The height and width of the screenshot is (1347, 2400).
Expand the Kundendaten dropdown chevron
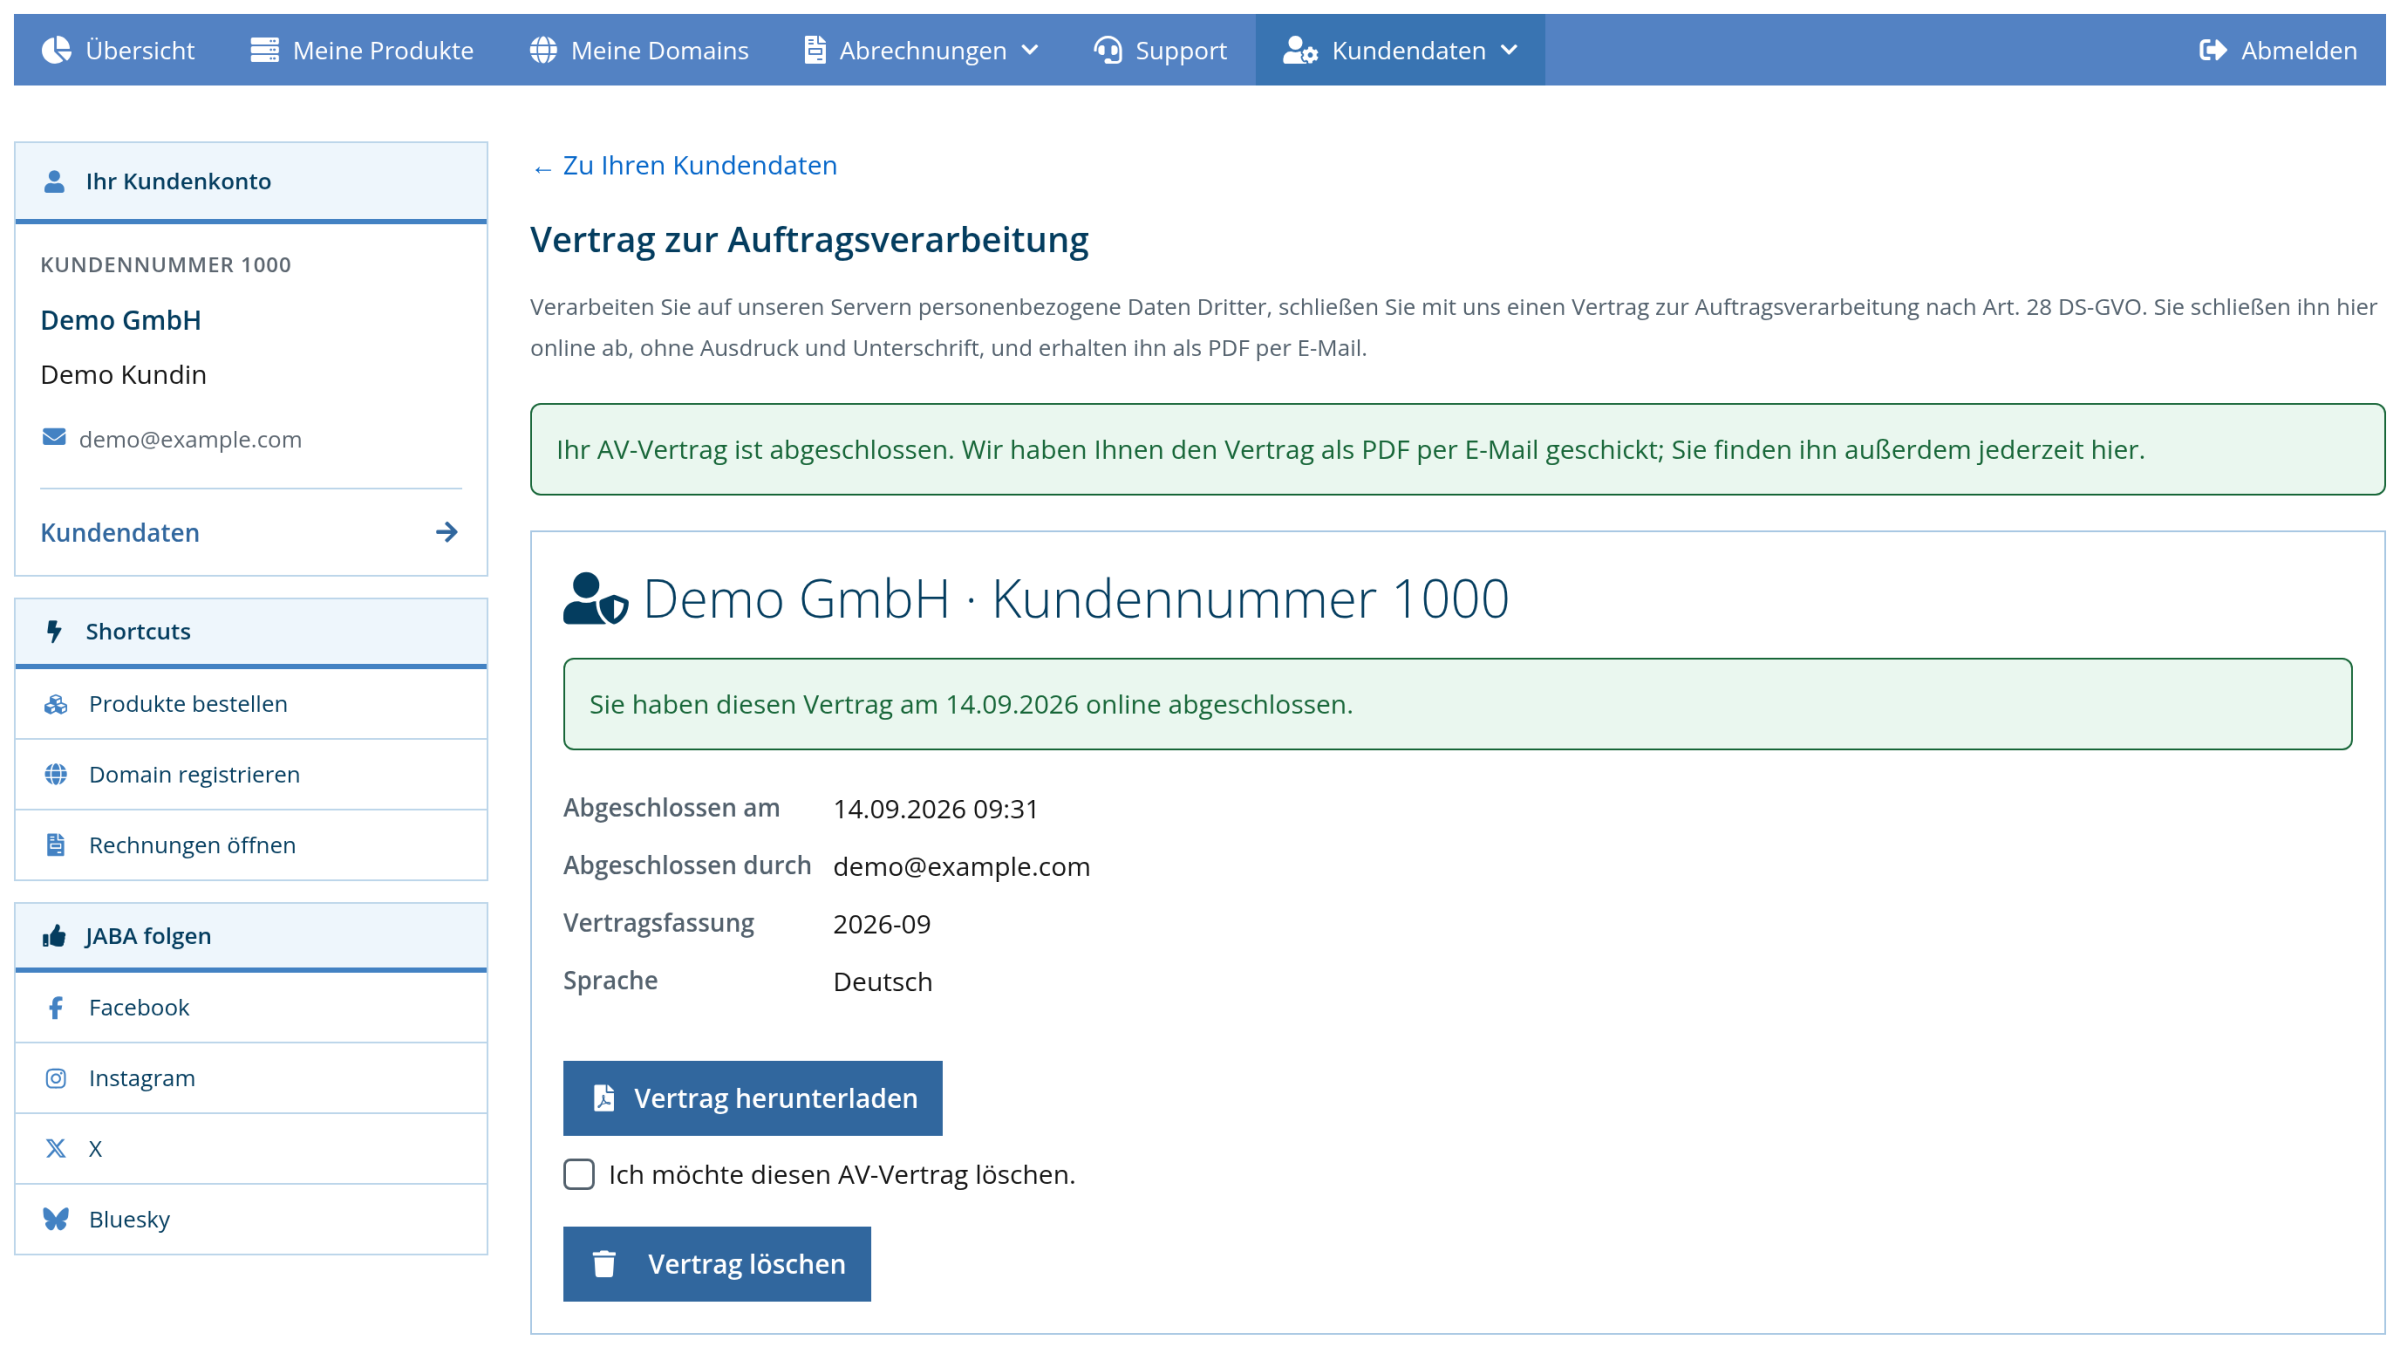click(1509, 50)
